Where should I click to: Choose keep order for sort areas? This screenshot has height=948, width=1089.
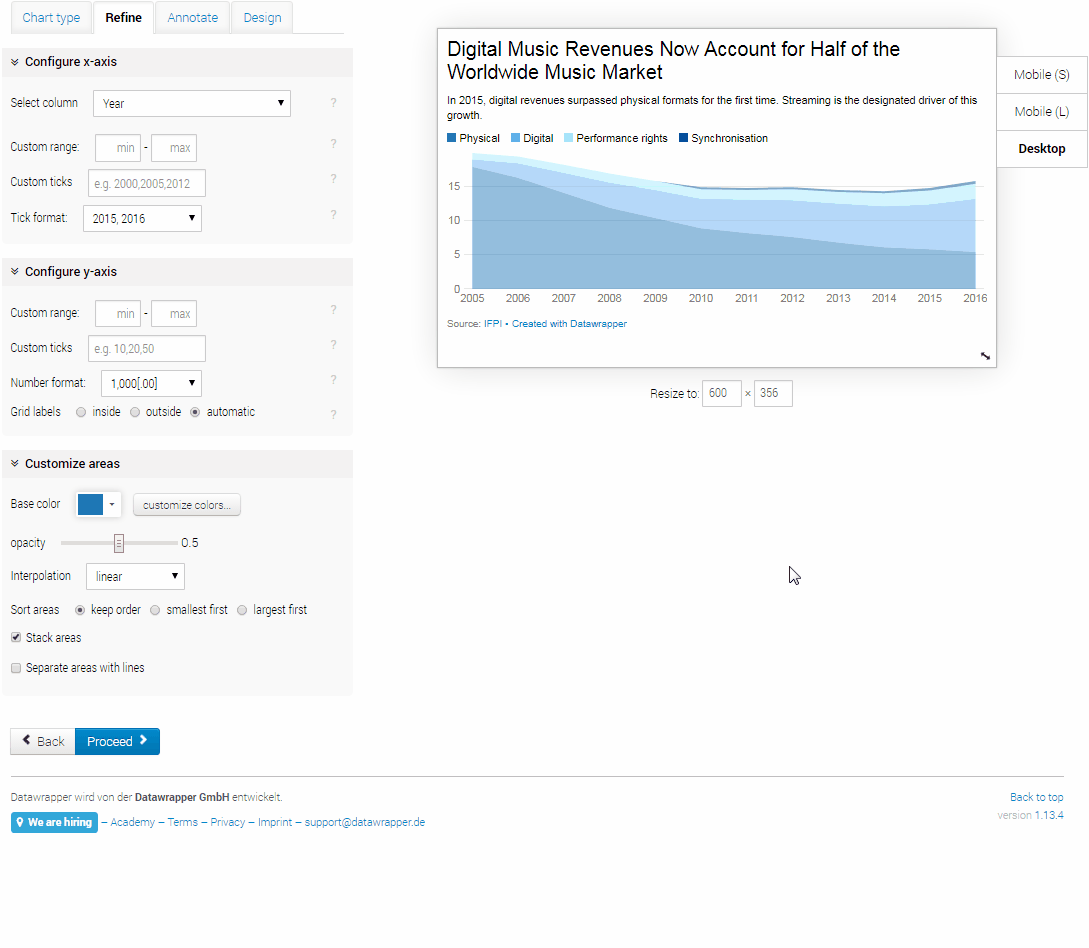(80, 610)
